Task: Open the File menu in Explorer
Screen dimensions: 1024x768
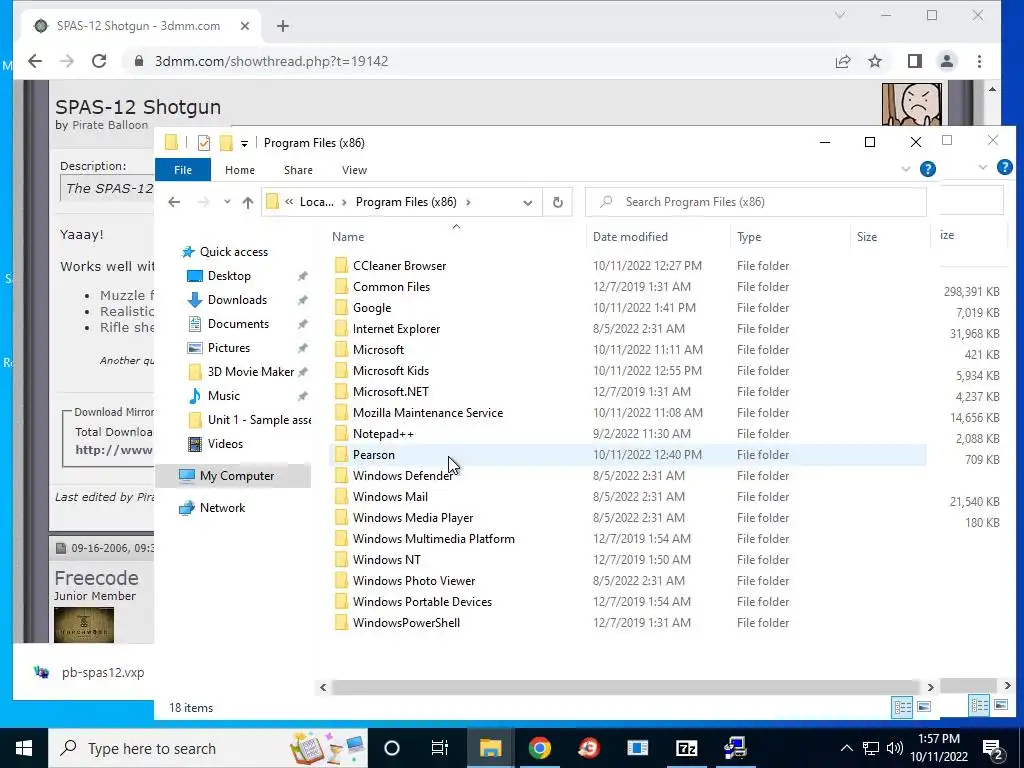Action: pyautogui.click(x=183, y=170)
